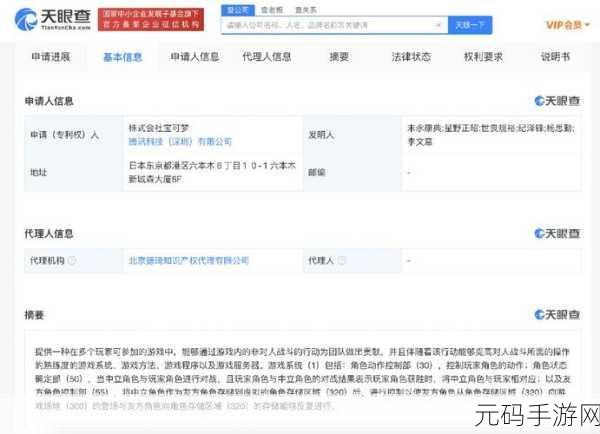Switch to the 法律状态 tab
The image size is (600, 434).
411,57
